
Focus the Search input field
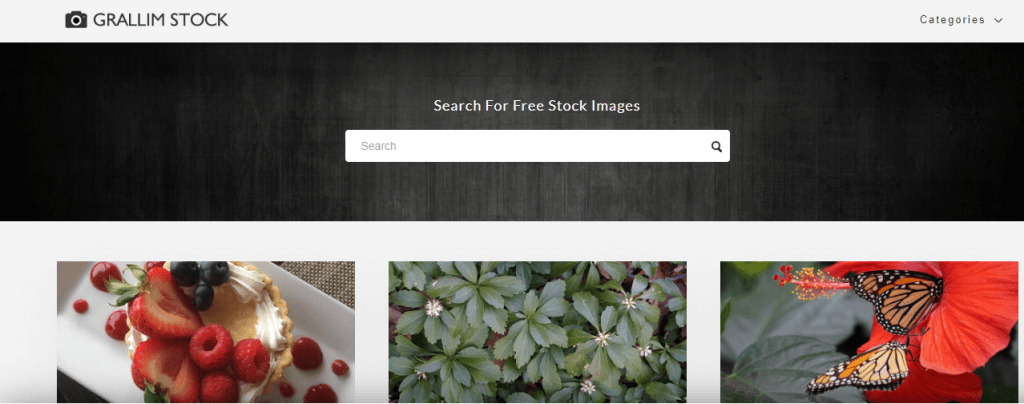[537, 146]
